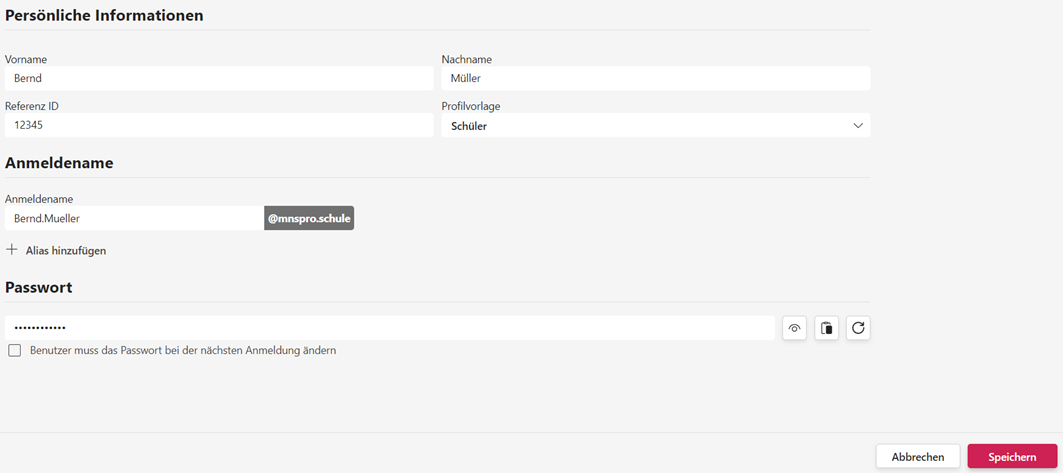Click the Profilvorlage chevron arrow

[x=858, y=126]
